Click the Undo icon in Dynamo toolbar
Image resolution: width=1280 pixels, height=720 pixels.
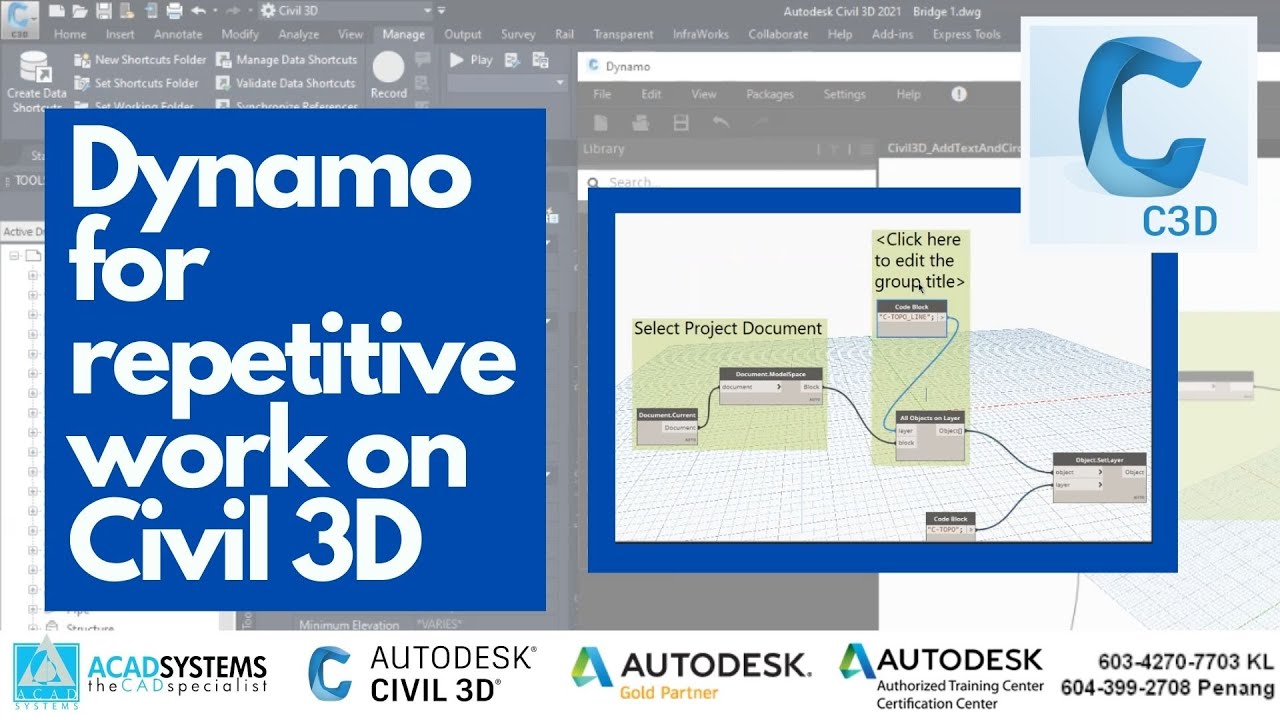point(720,122)
